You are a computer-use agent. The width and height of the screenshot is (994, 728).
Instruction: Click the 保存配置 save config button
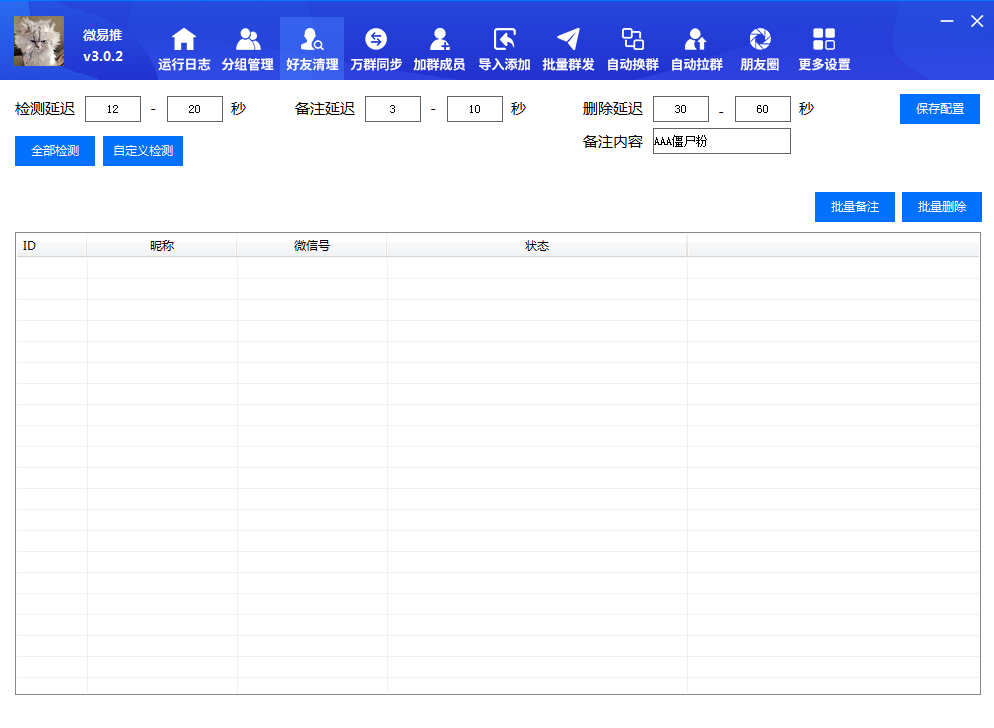939,109
